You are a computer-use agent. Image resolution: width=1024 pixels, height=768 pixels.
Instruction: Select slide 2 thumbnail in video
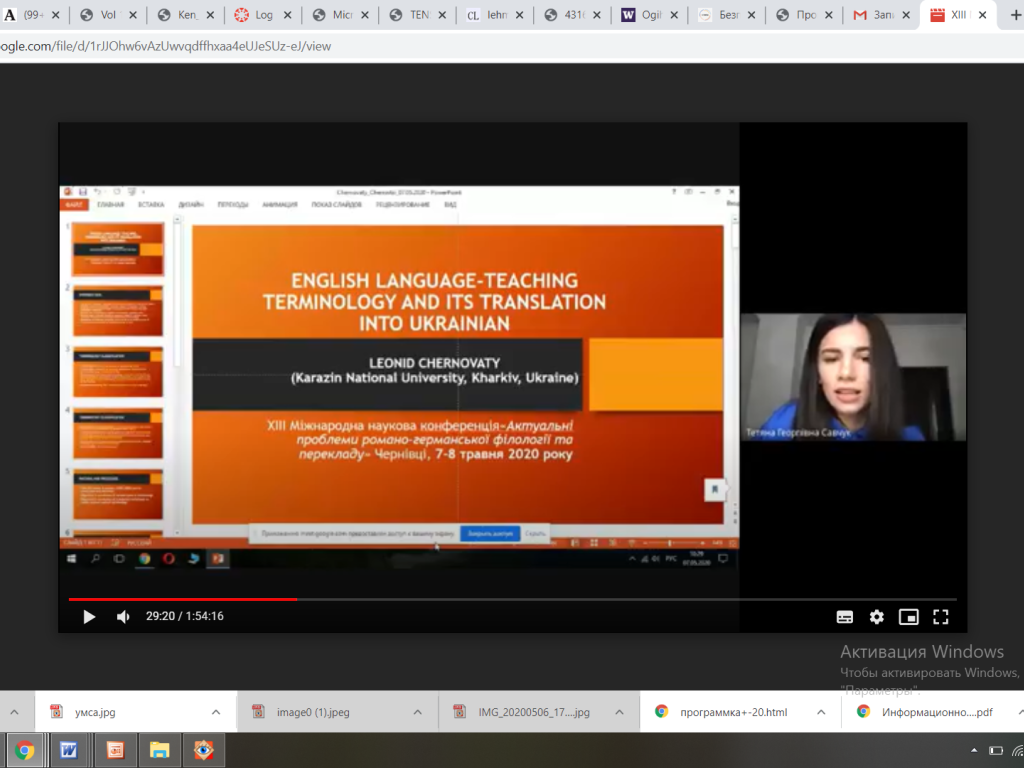click(118, 311)
